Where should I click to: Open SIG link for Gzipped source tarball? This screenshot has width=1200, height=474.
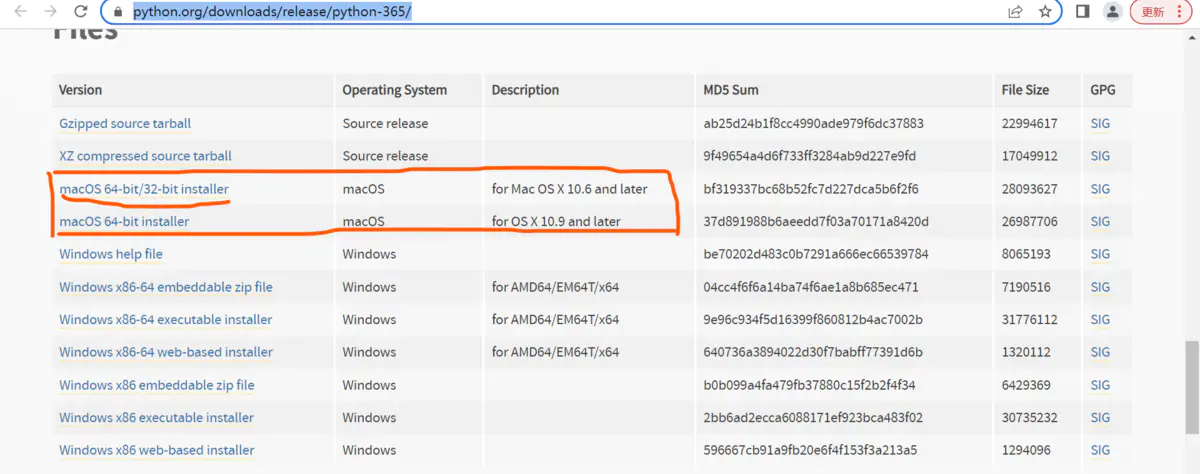pyautogui.click(x=1100, y=124)
